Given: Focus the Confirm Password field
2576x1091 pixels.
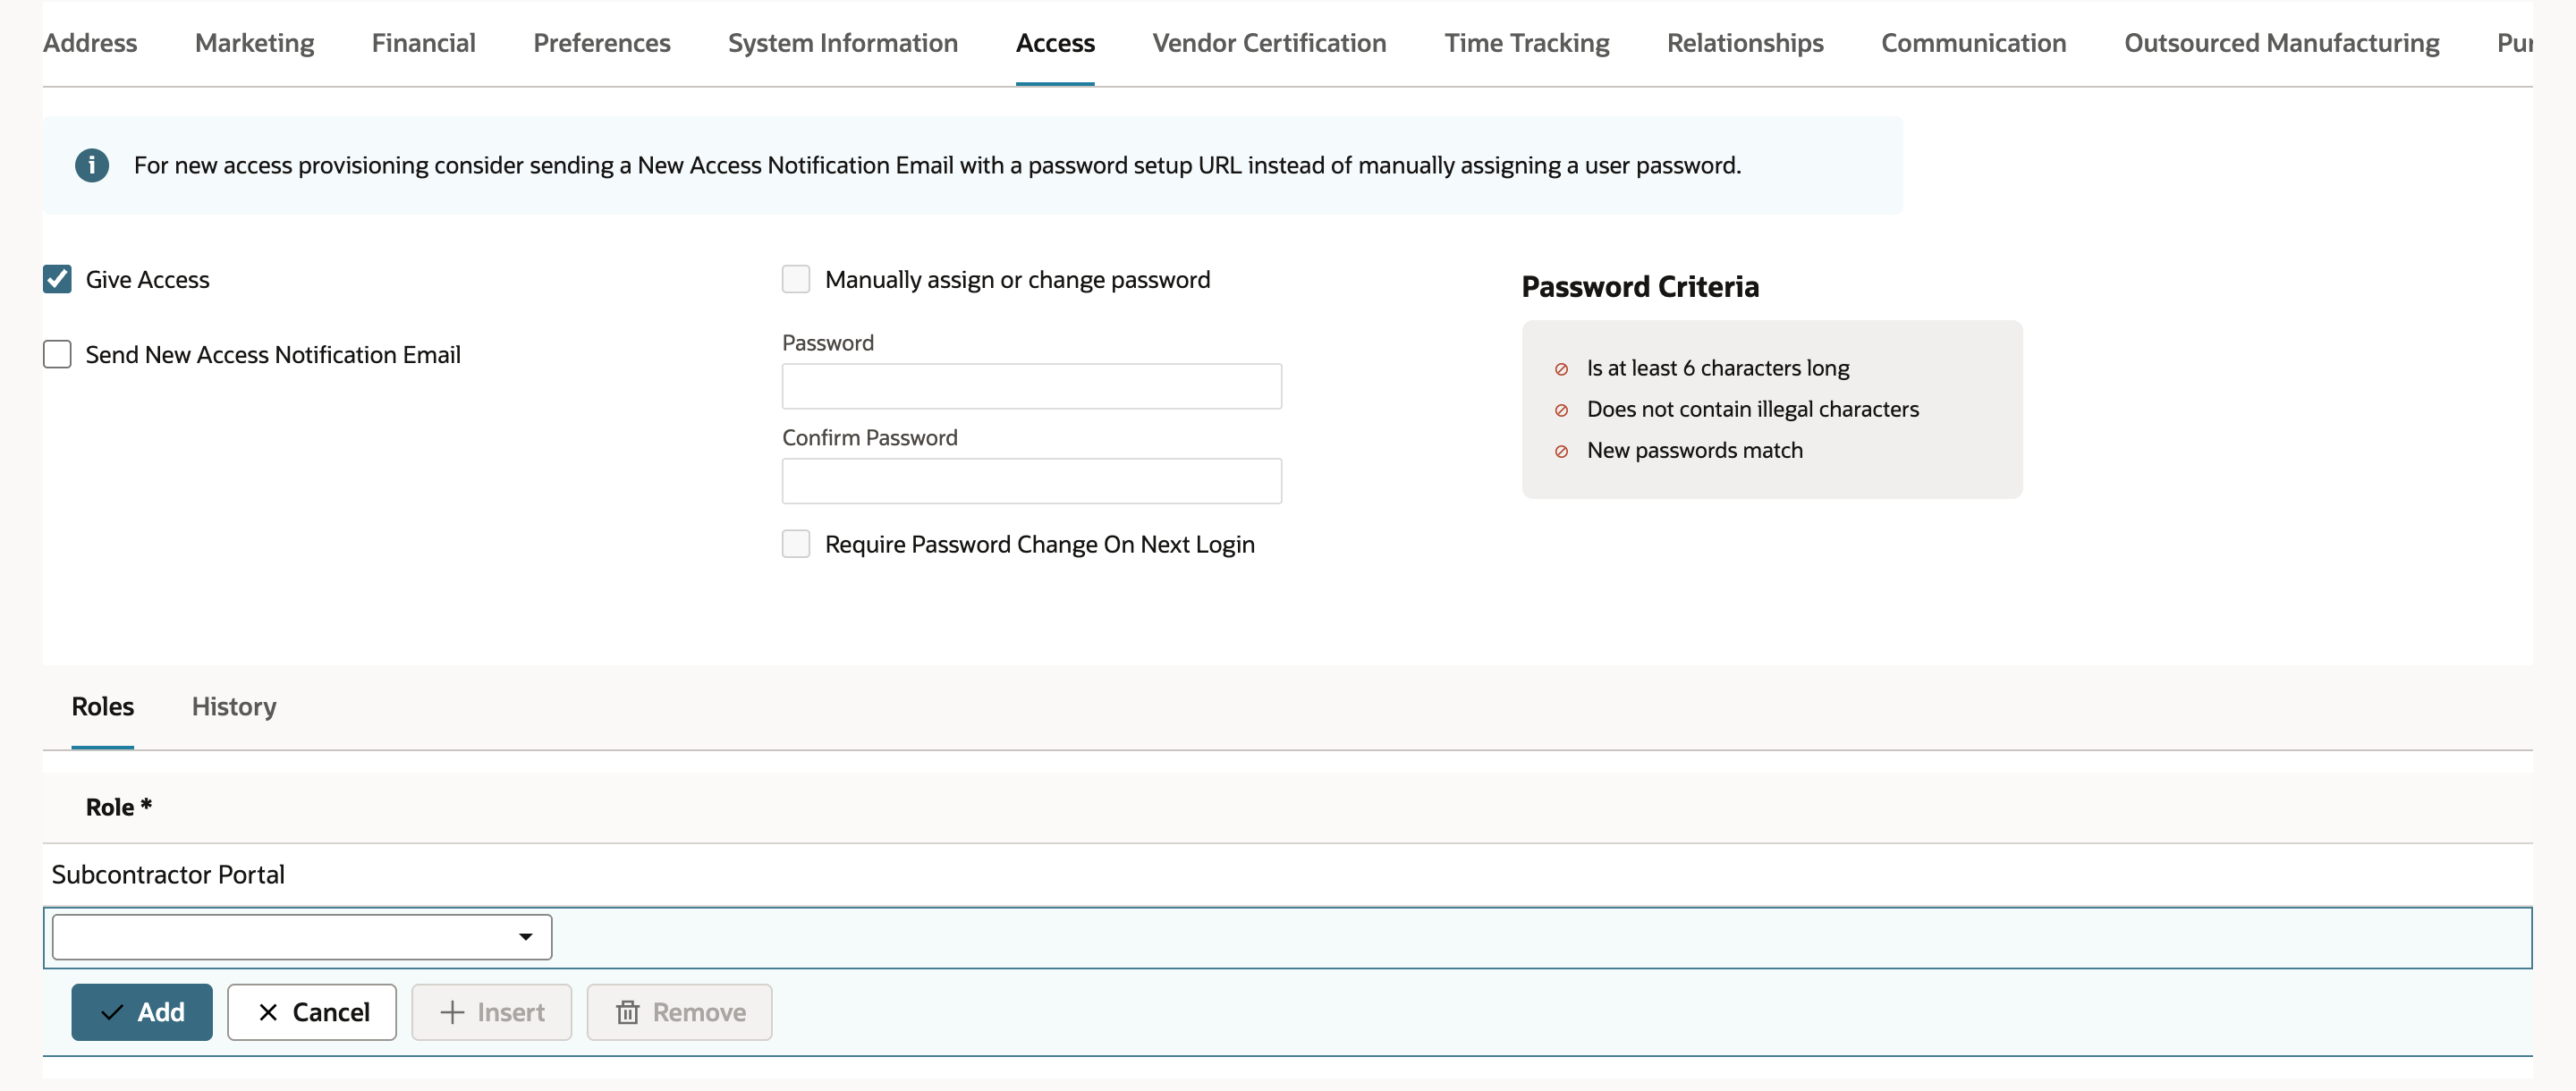Looking at the screenshot, I should [x=1032, y=481].
